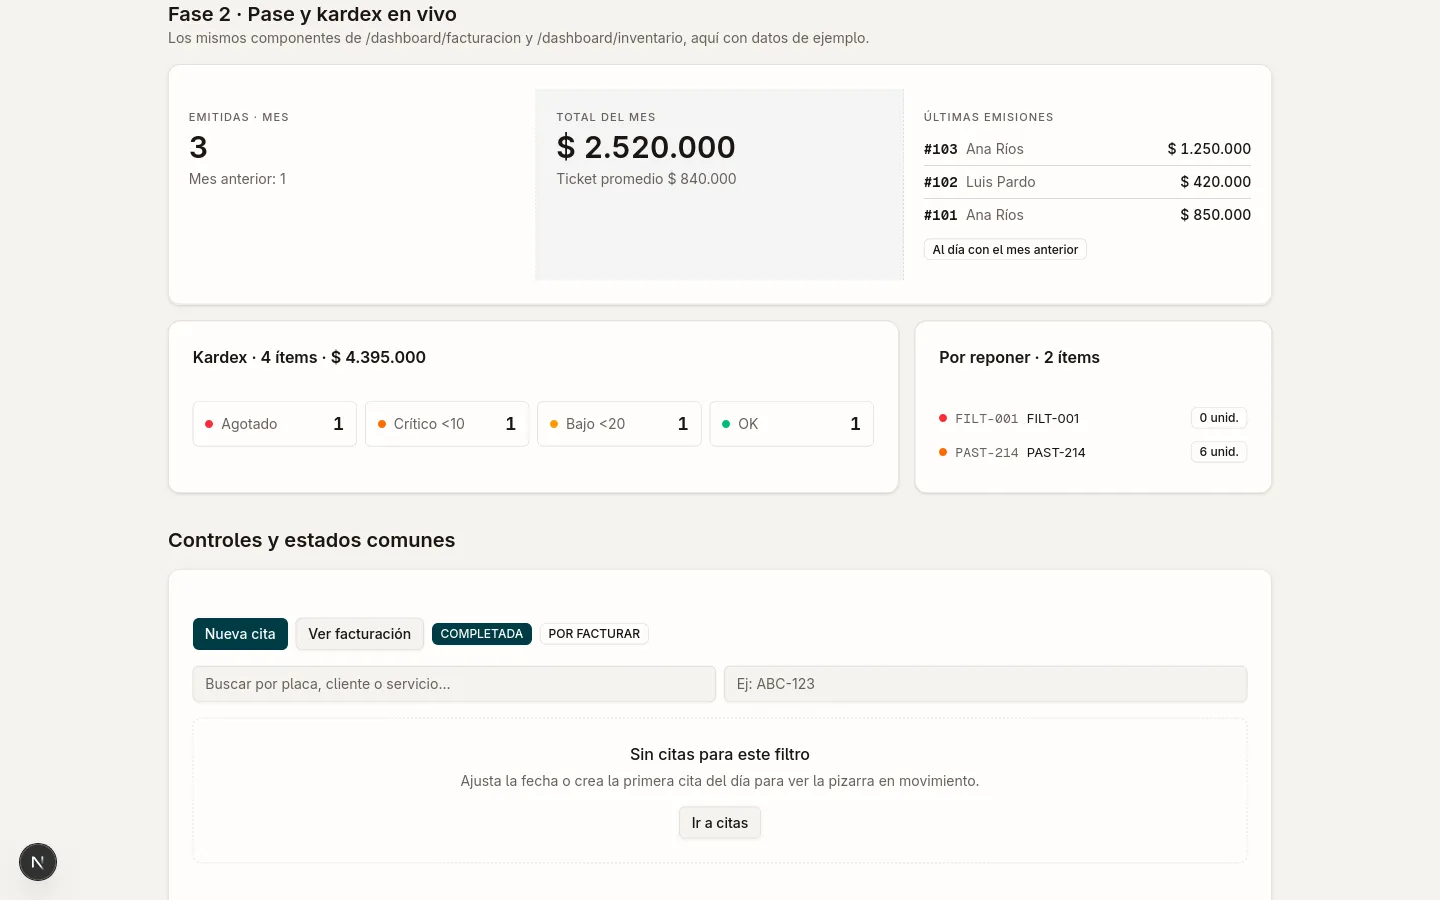Click the orange dot beside Crítico <10

coord(382,424)
